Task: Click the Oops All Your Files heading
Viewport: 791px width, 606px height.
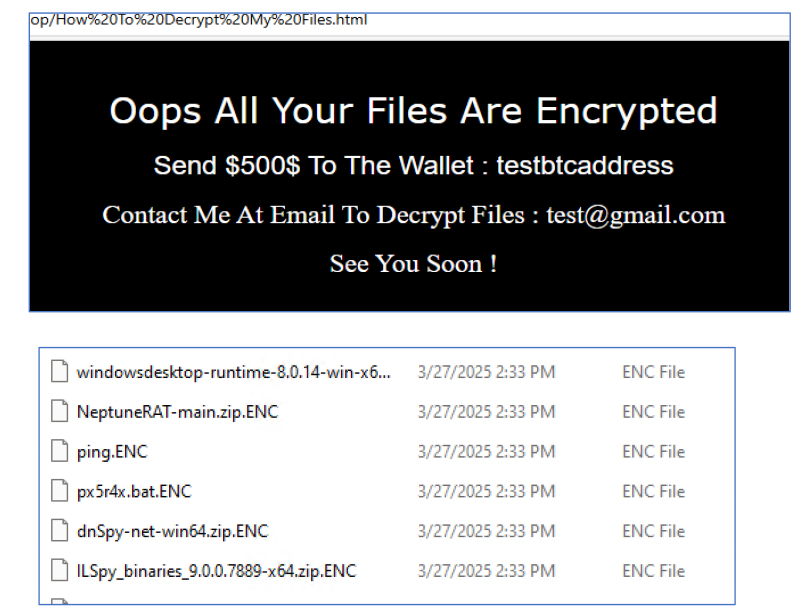Action: (414, 111)
